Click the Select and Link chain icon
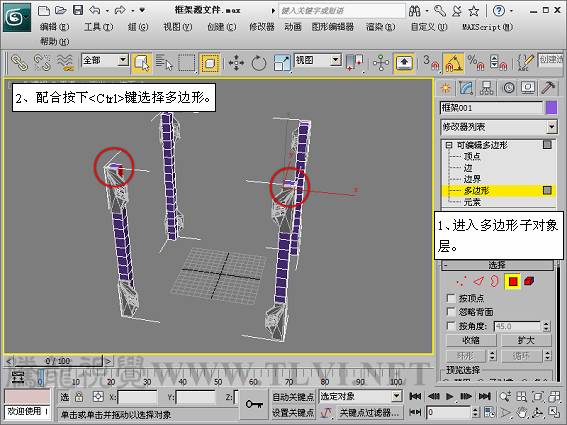 click(20, 62)
